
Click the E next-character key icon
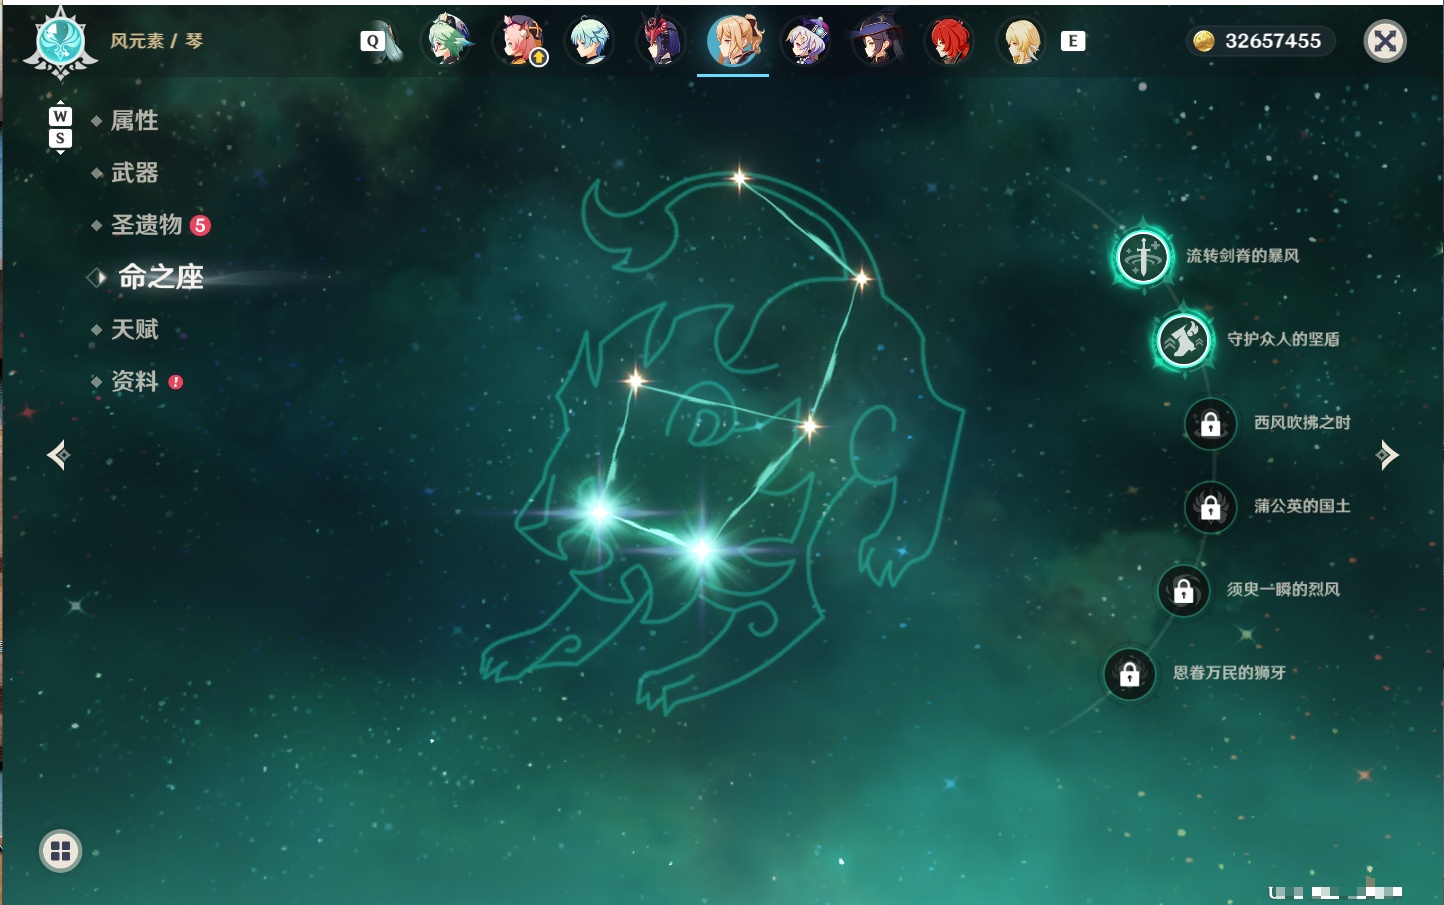click(x=1073, y=41)
